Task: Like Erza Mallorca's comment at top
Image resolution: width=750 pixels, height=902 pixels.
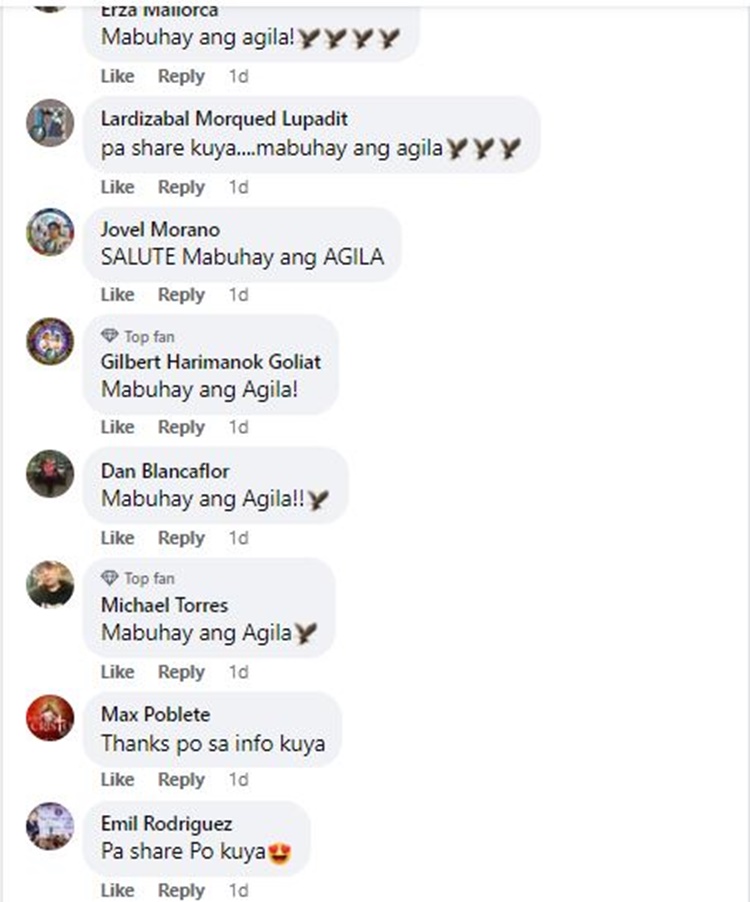Action: click(x=117, y=76)
